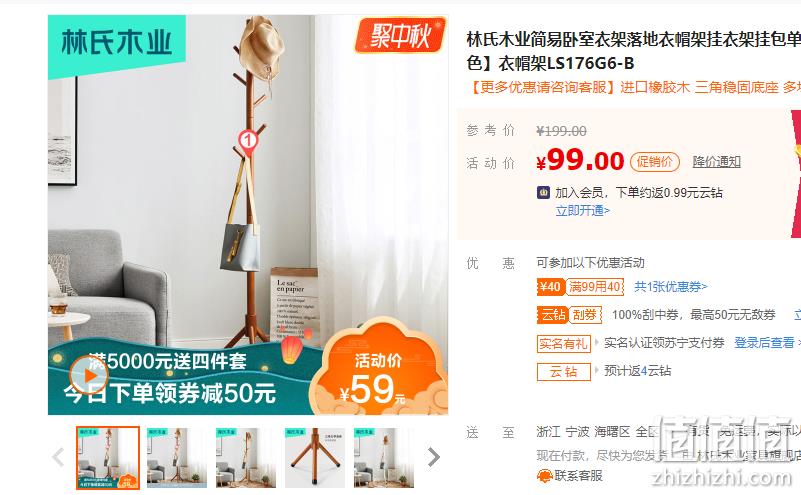
Task: Click the member crown icon beside 加入会员
Action: click(x=544, y=193)
